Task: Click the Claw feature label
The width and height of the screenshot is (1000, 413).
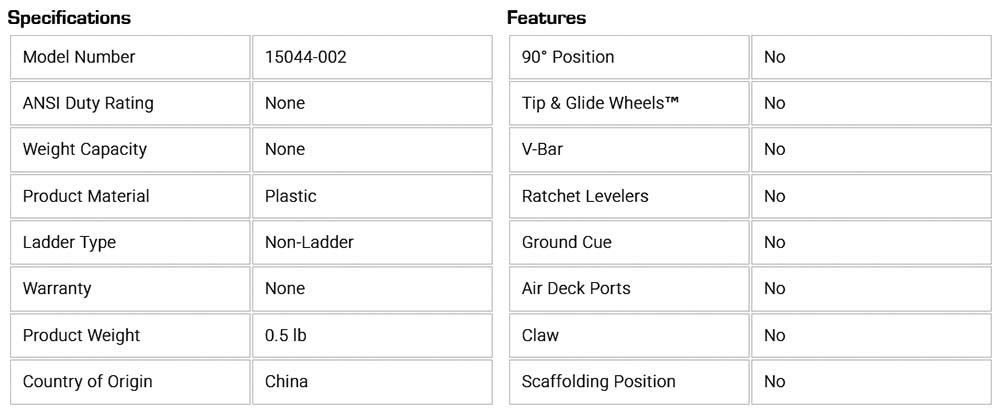Action: click(x=540, y=335)
